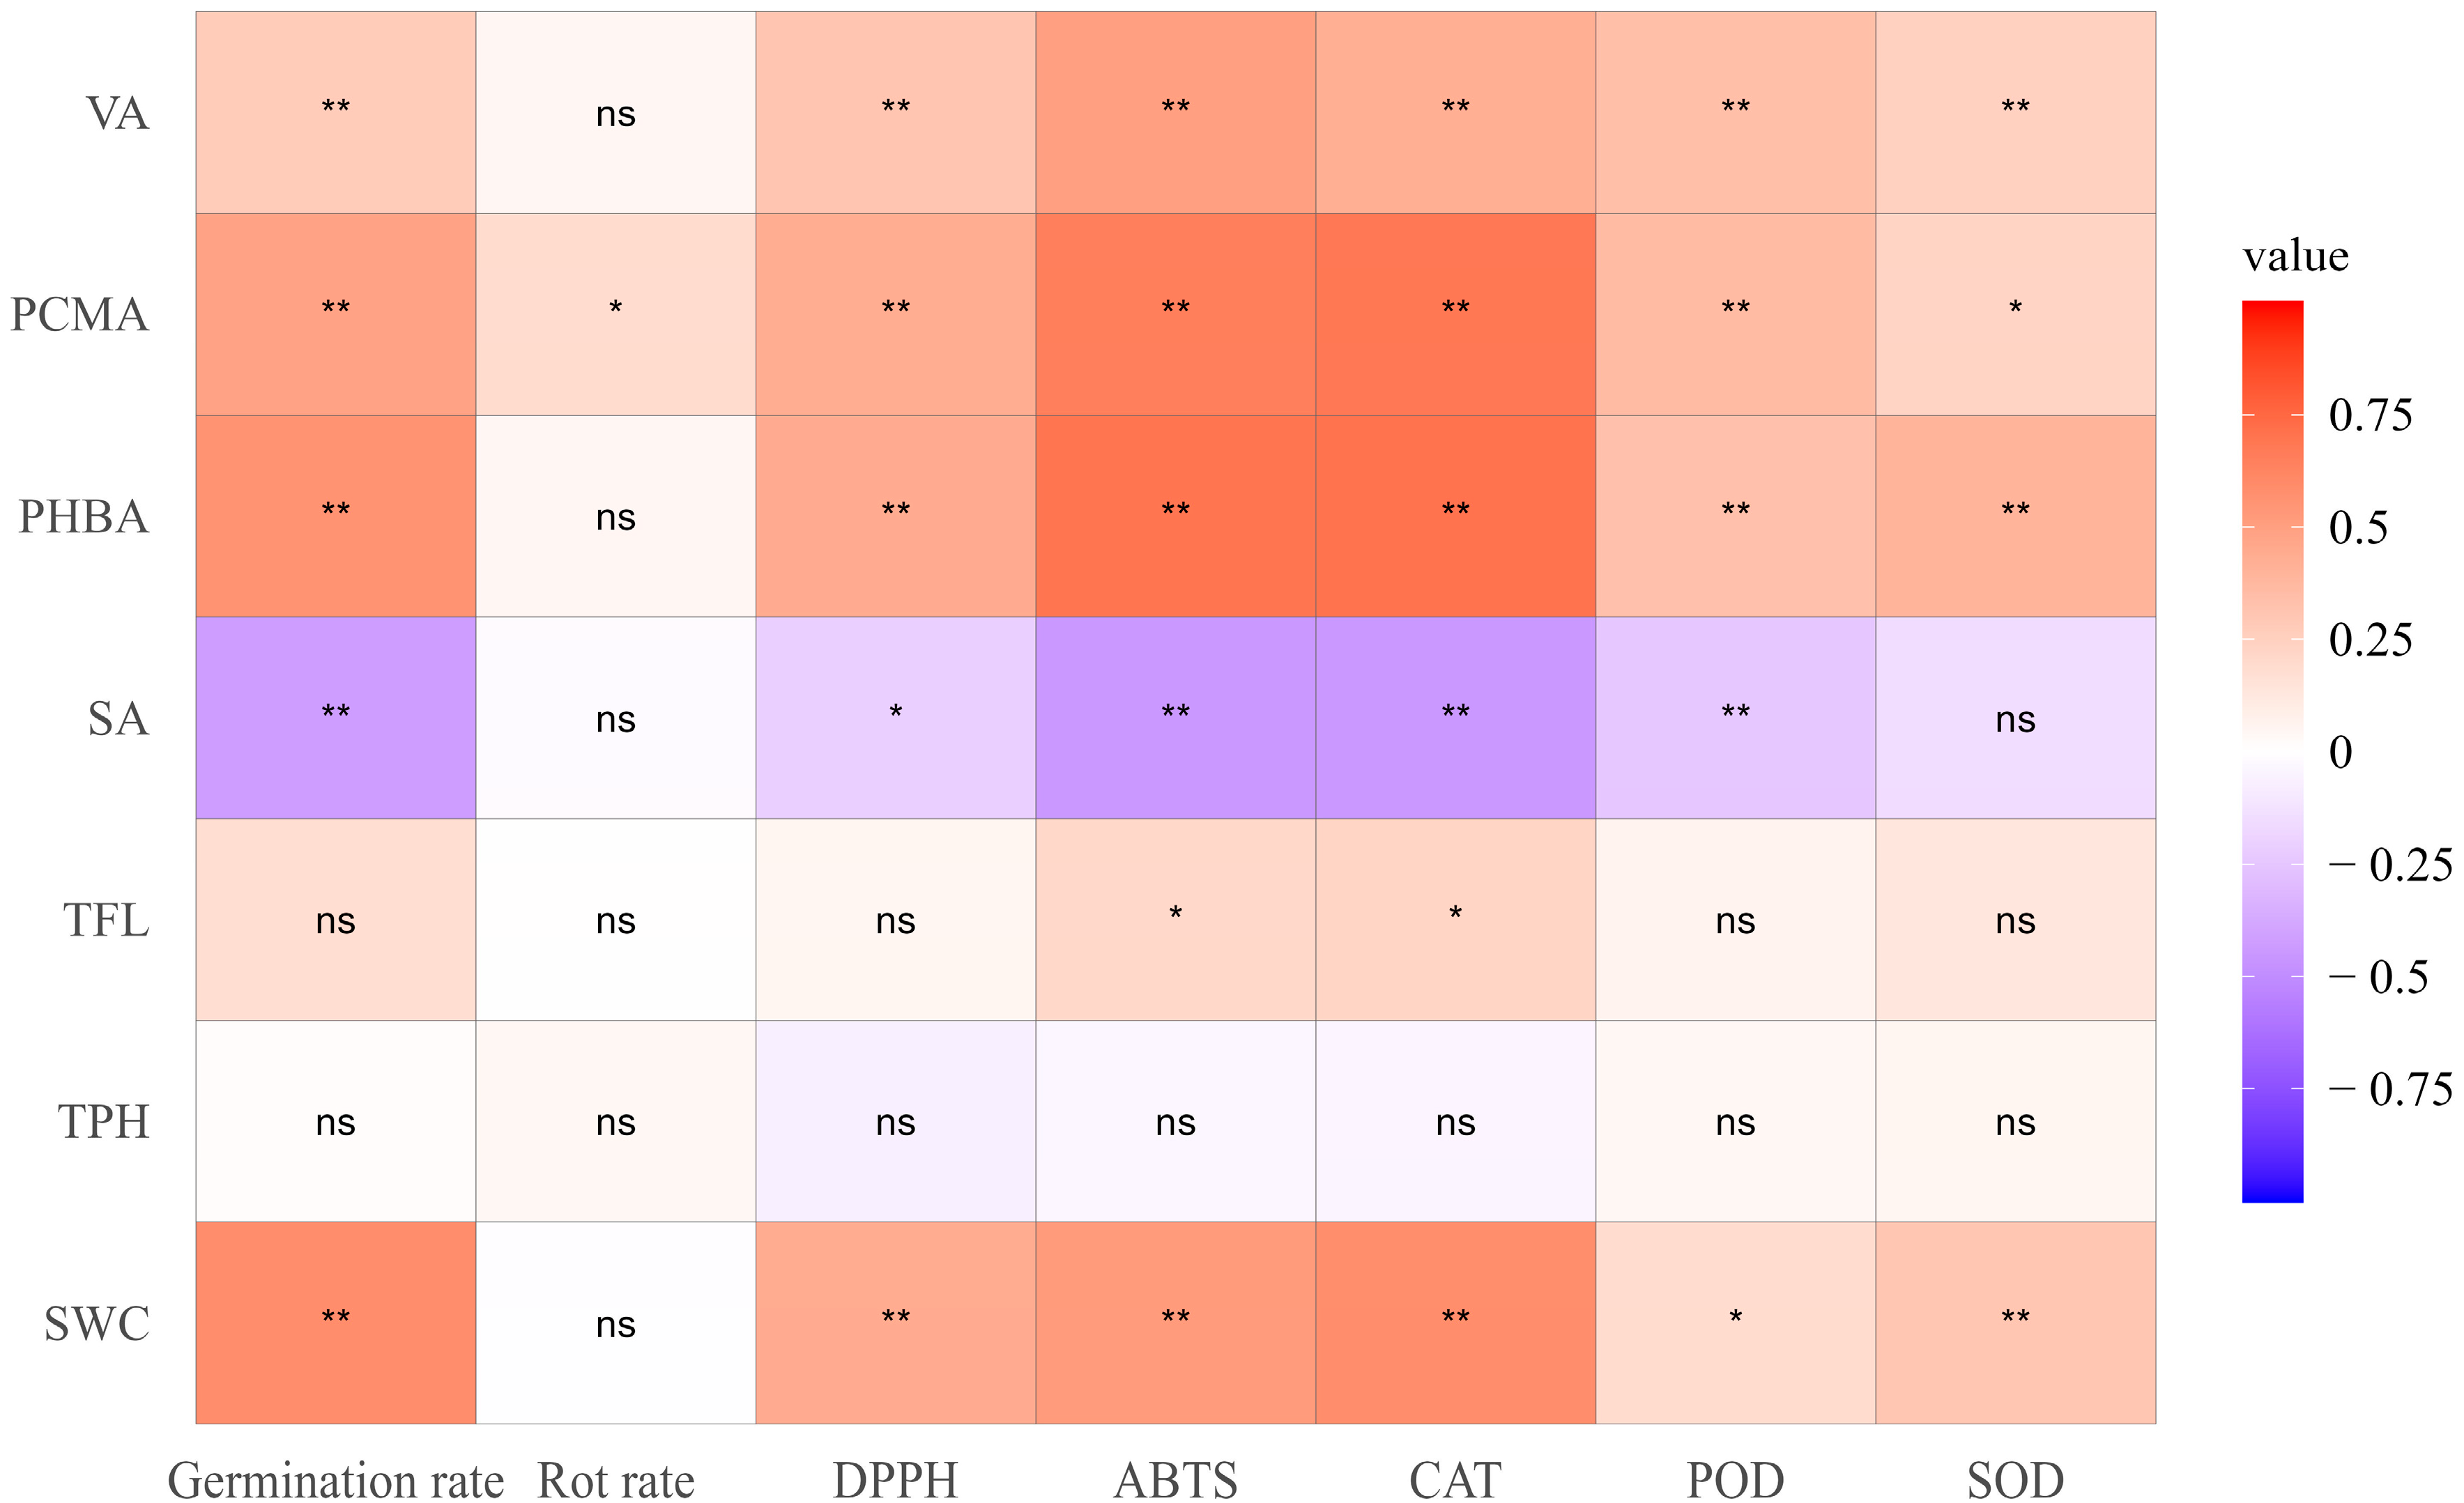Screen dimensions: 2464x1503
Task: Click the VA row label
Action: pyautogui.click(x=118, y=113)
